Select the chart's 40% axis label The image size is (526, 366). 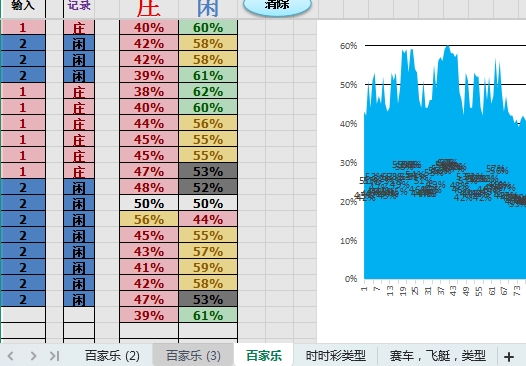point(348,124)
